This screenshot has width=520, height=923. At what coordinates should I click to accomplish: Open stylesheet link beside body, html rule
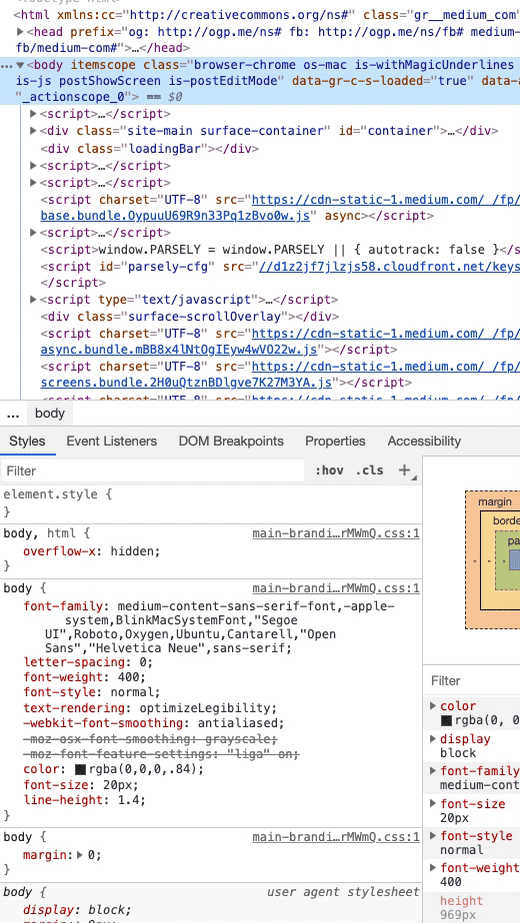pyautogui.click(x=336, y=534)
